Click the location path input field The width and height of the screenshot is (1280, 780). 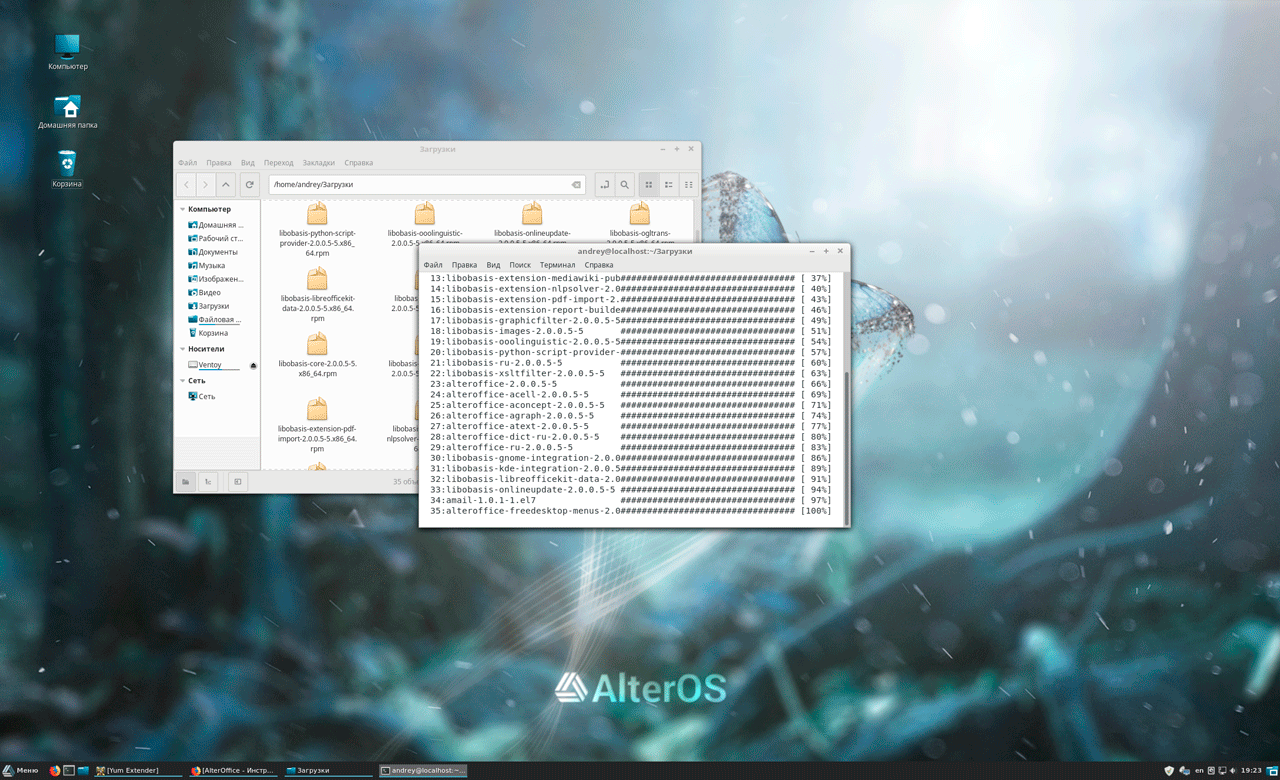(427, 185)
